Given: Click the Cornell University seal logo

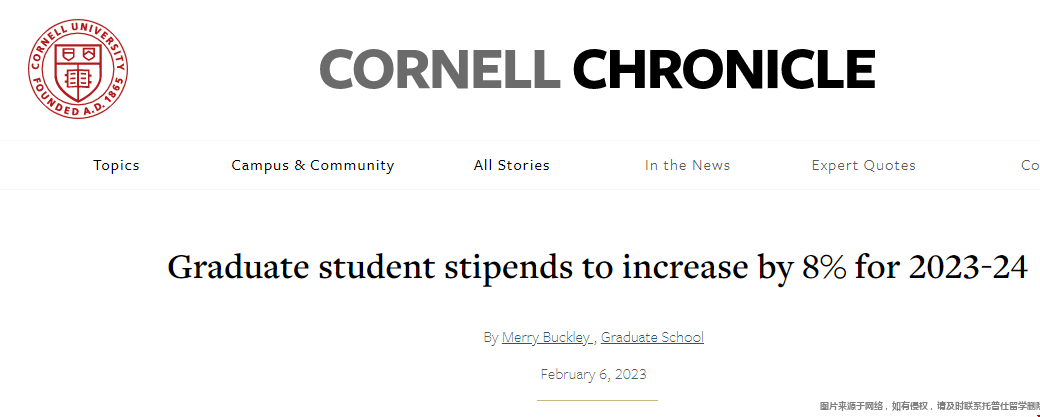Looking at the screenshot, I should pyautogui.click(x=78, y=69).
